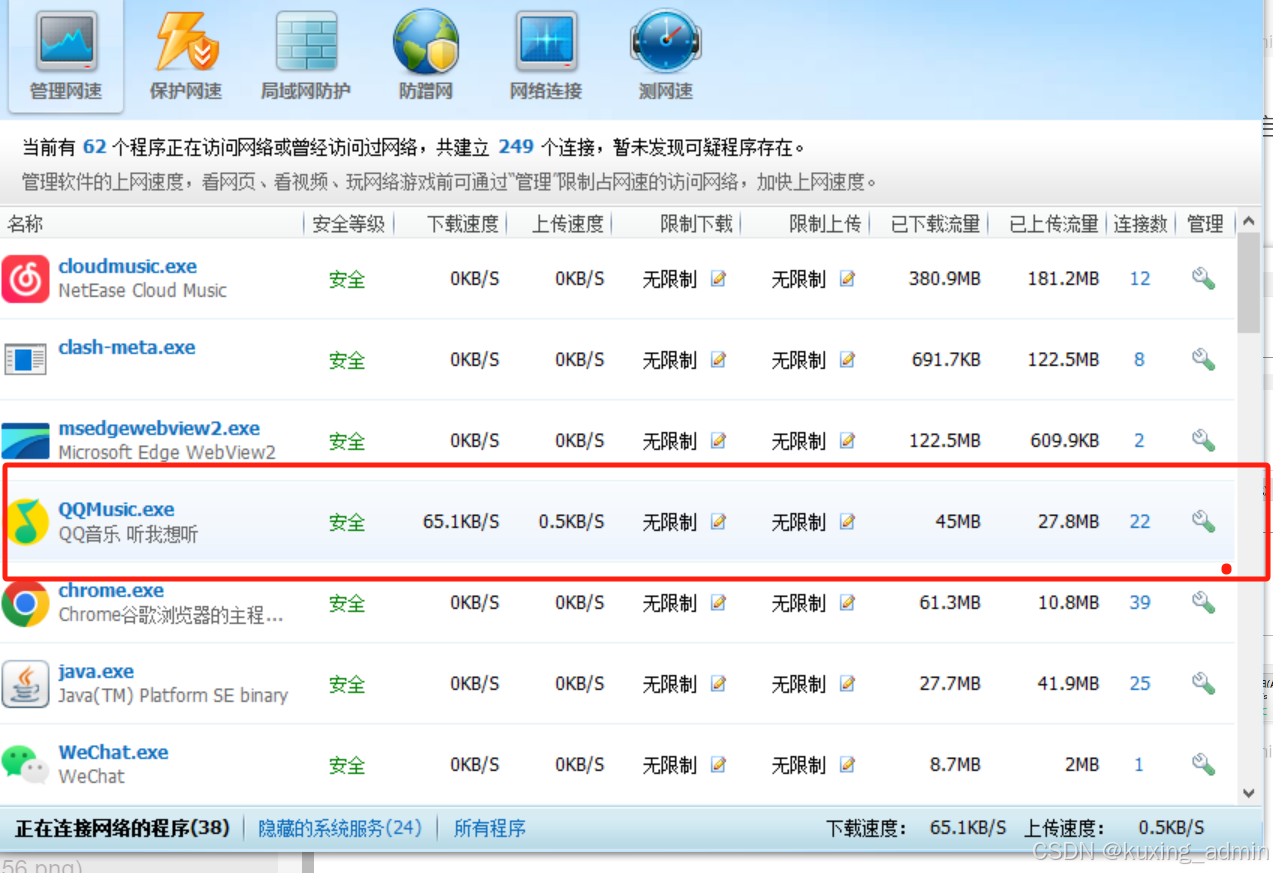Viewport: 1273px width, 873px height.
Task: Click the java.exe app icon
Action: pos(25,683)
